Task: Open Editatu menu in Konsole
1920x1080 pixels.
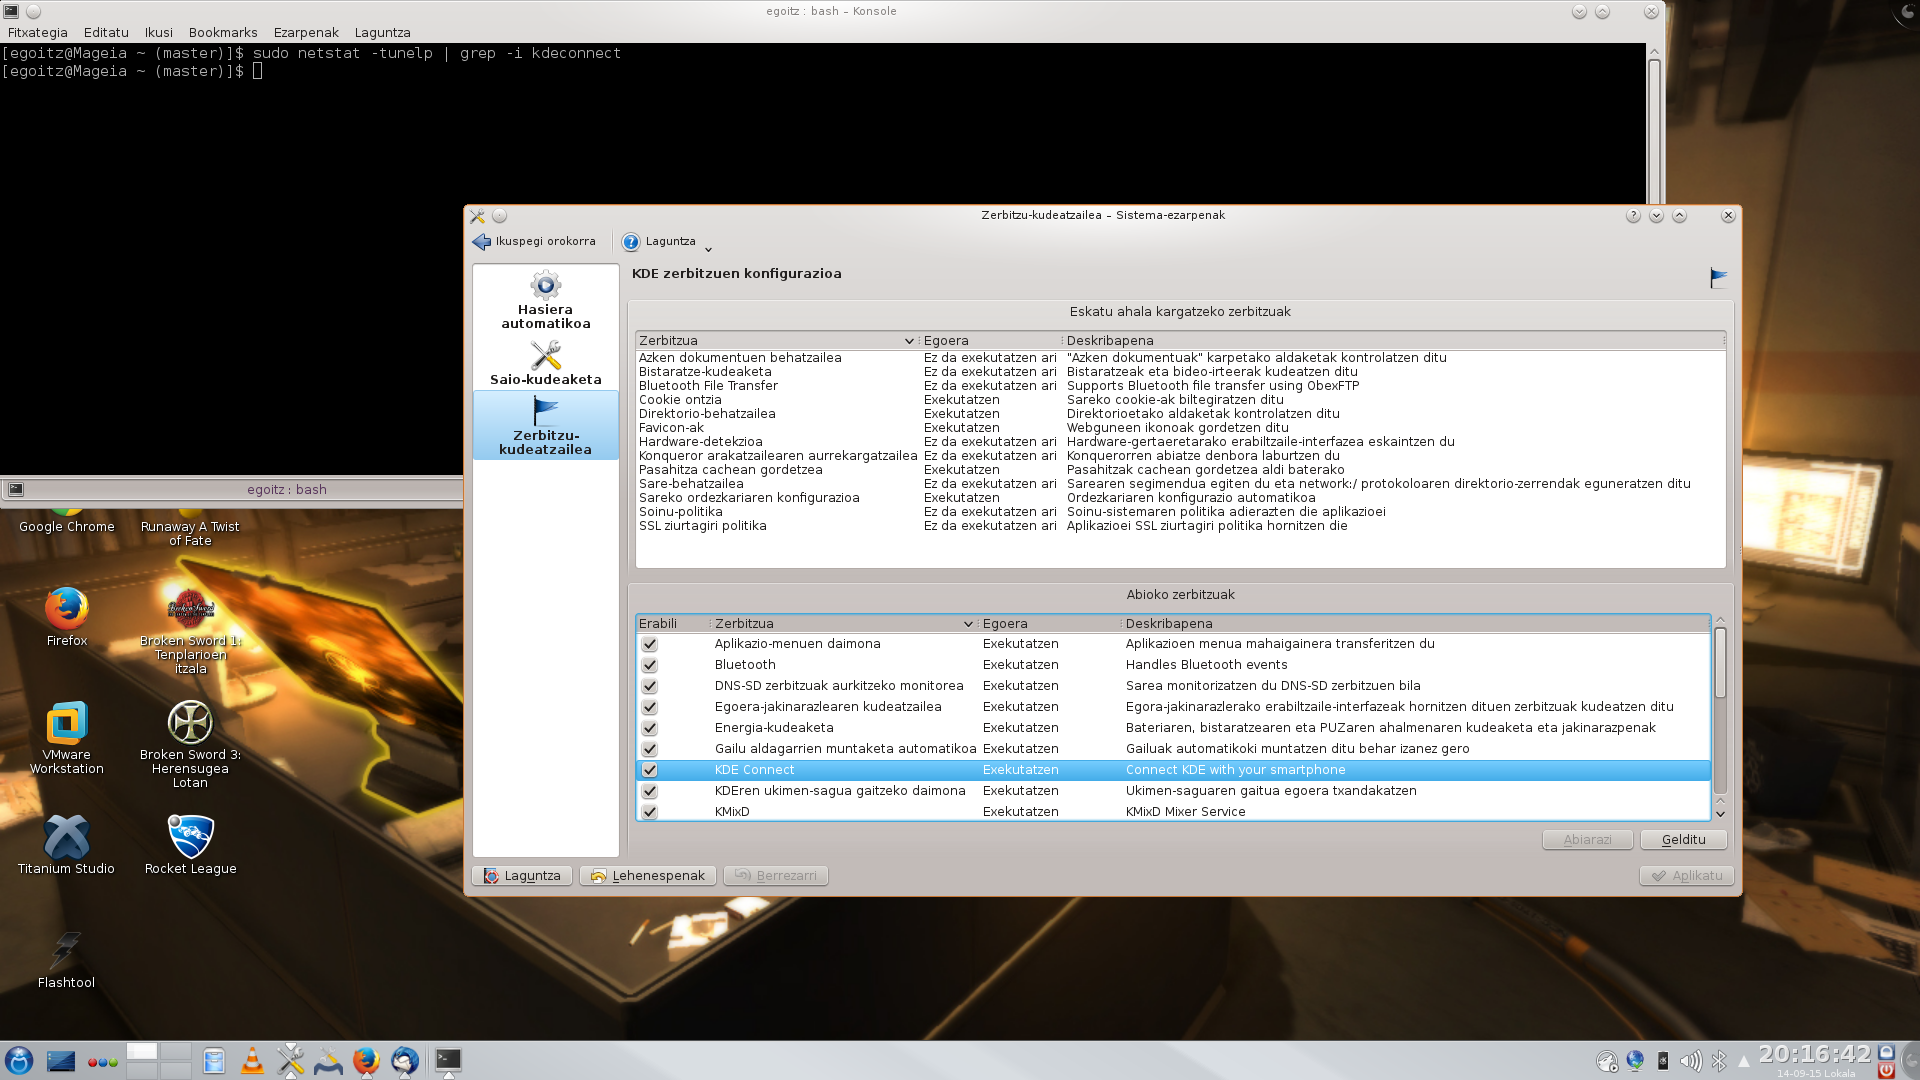Action: [106, 32]
